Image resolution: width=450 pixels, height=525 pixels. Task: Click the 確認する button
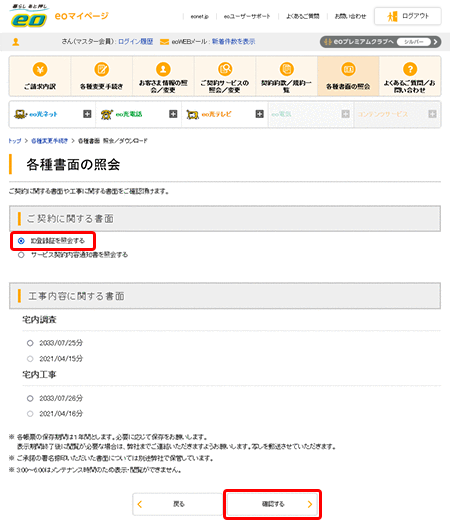(273, 504)
